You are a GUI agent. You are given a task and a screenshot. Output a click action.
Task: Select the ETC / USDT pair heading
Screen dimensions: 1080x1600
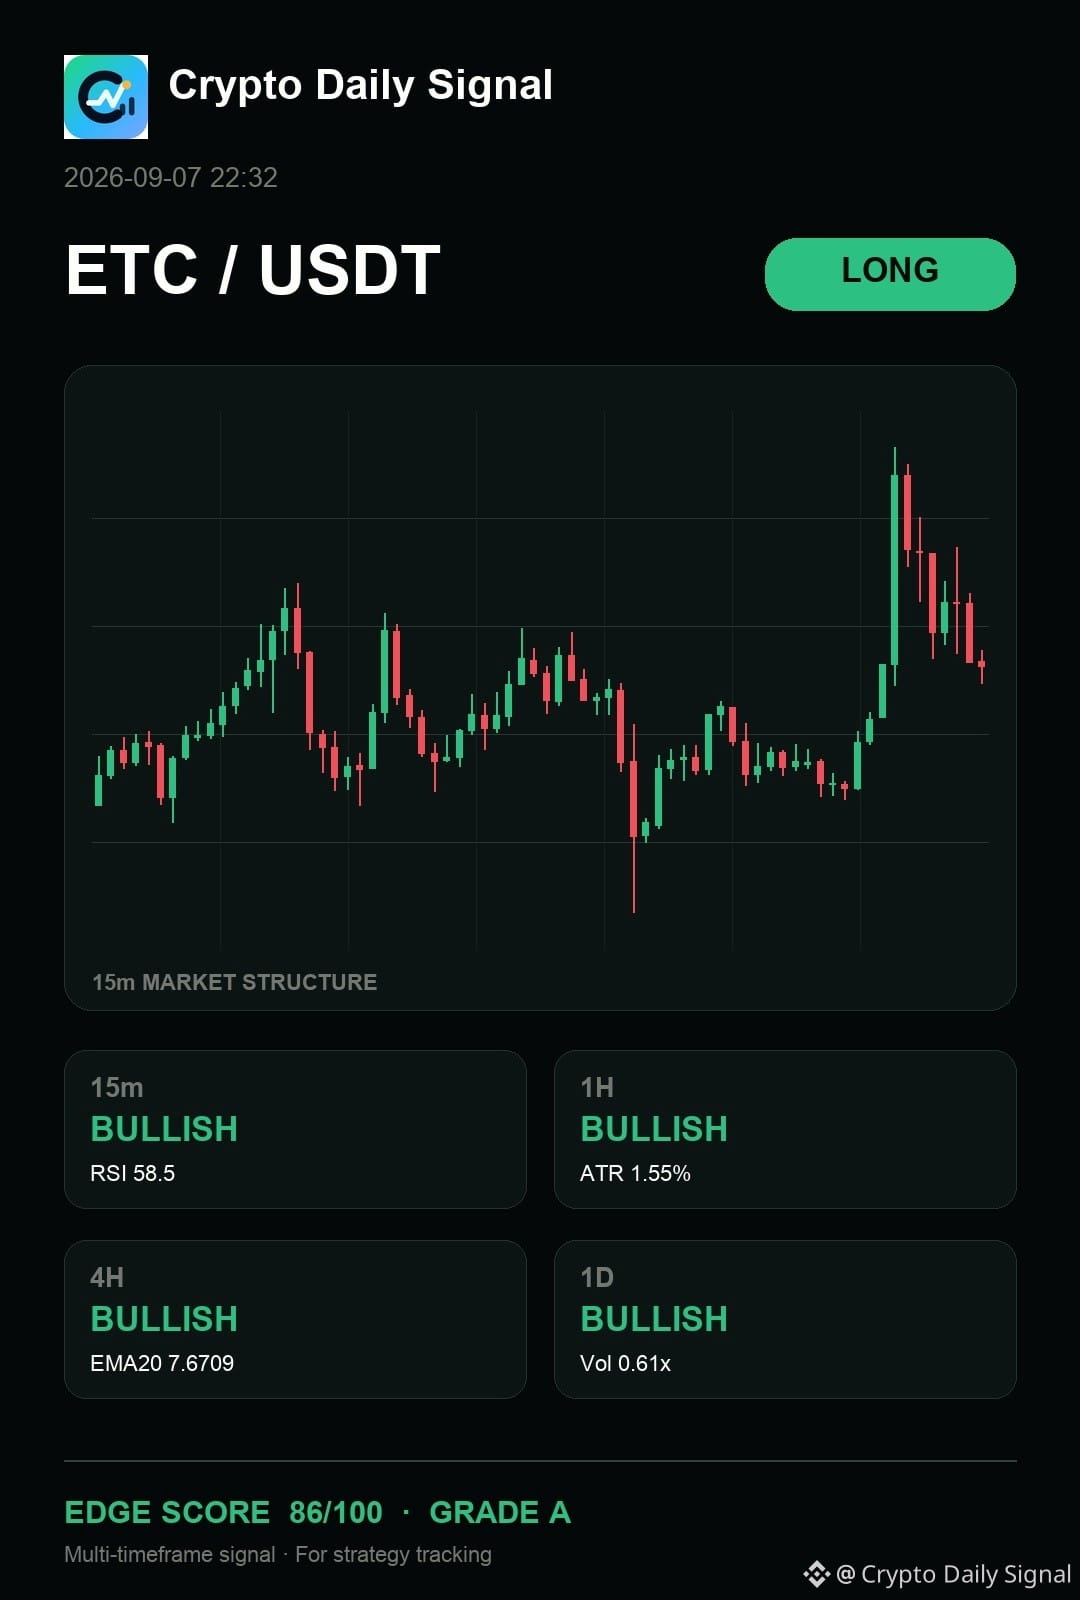253,270
